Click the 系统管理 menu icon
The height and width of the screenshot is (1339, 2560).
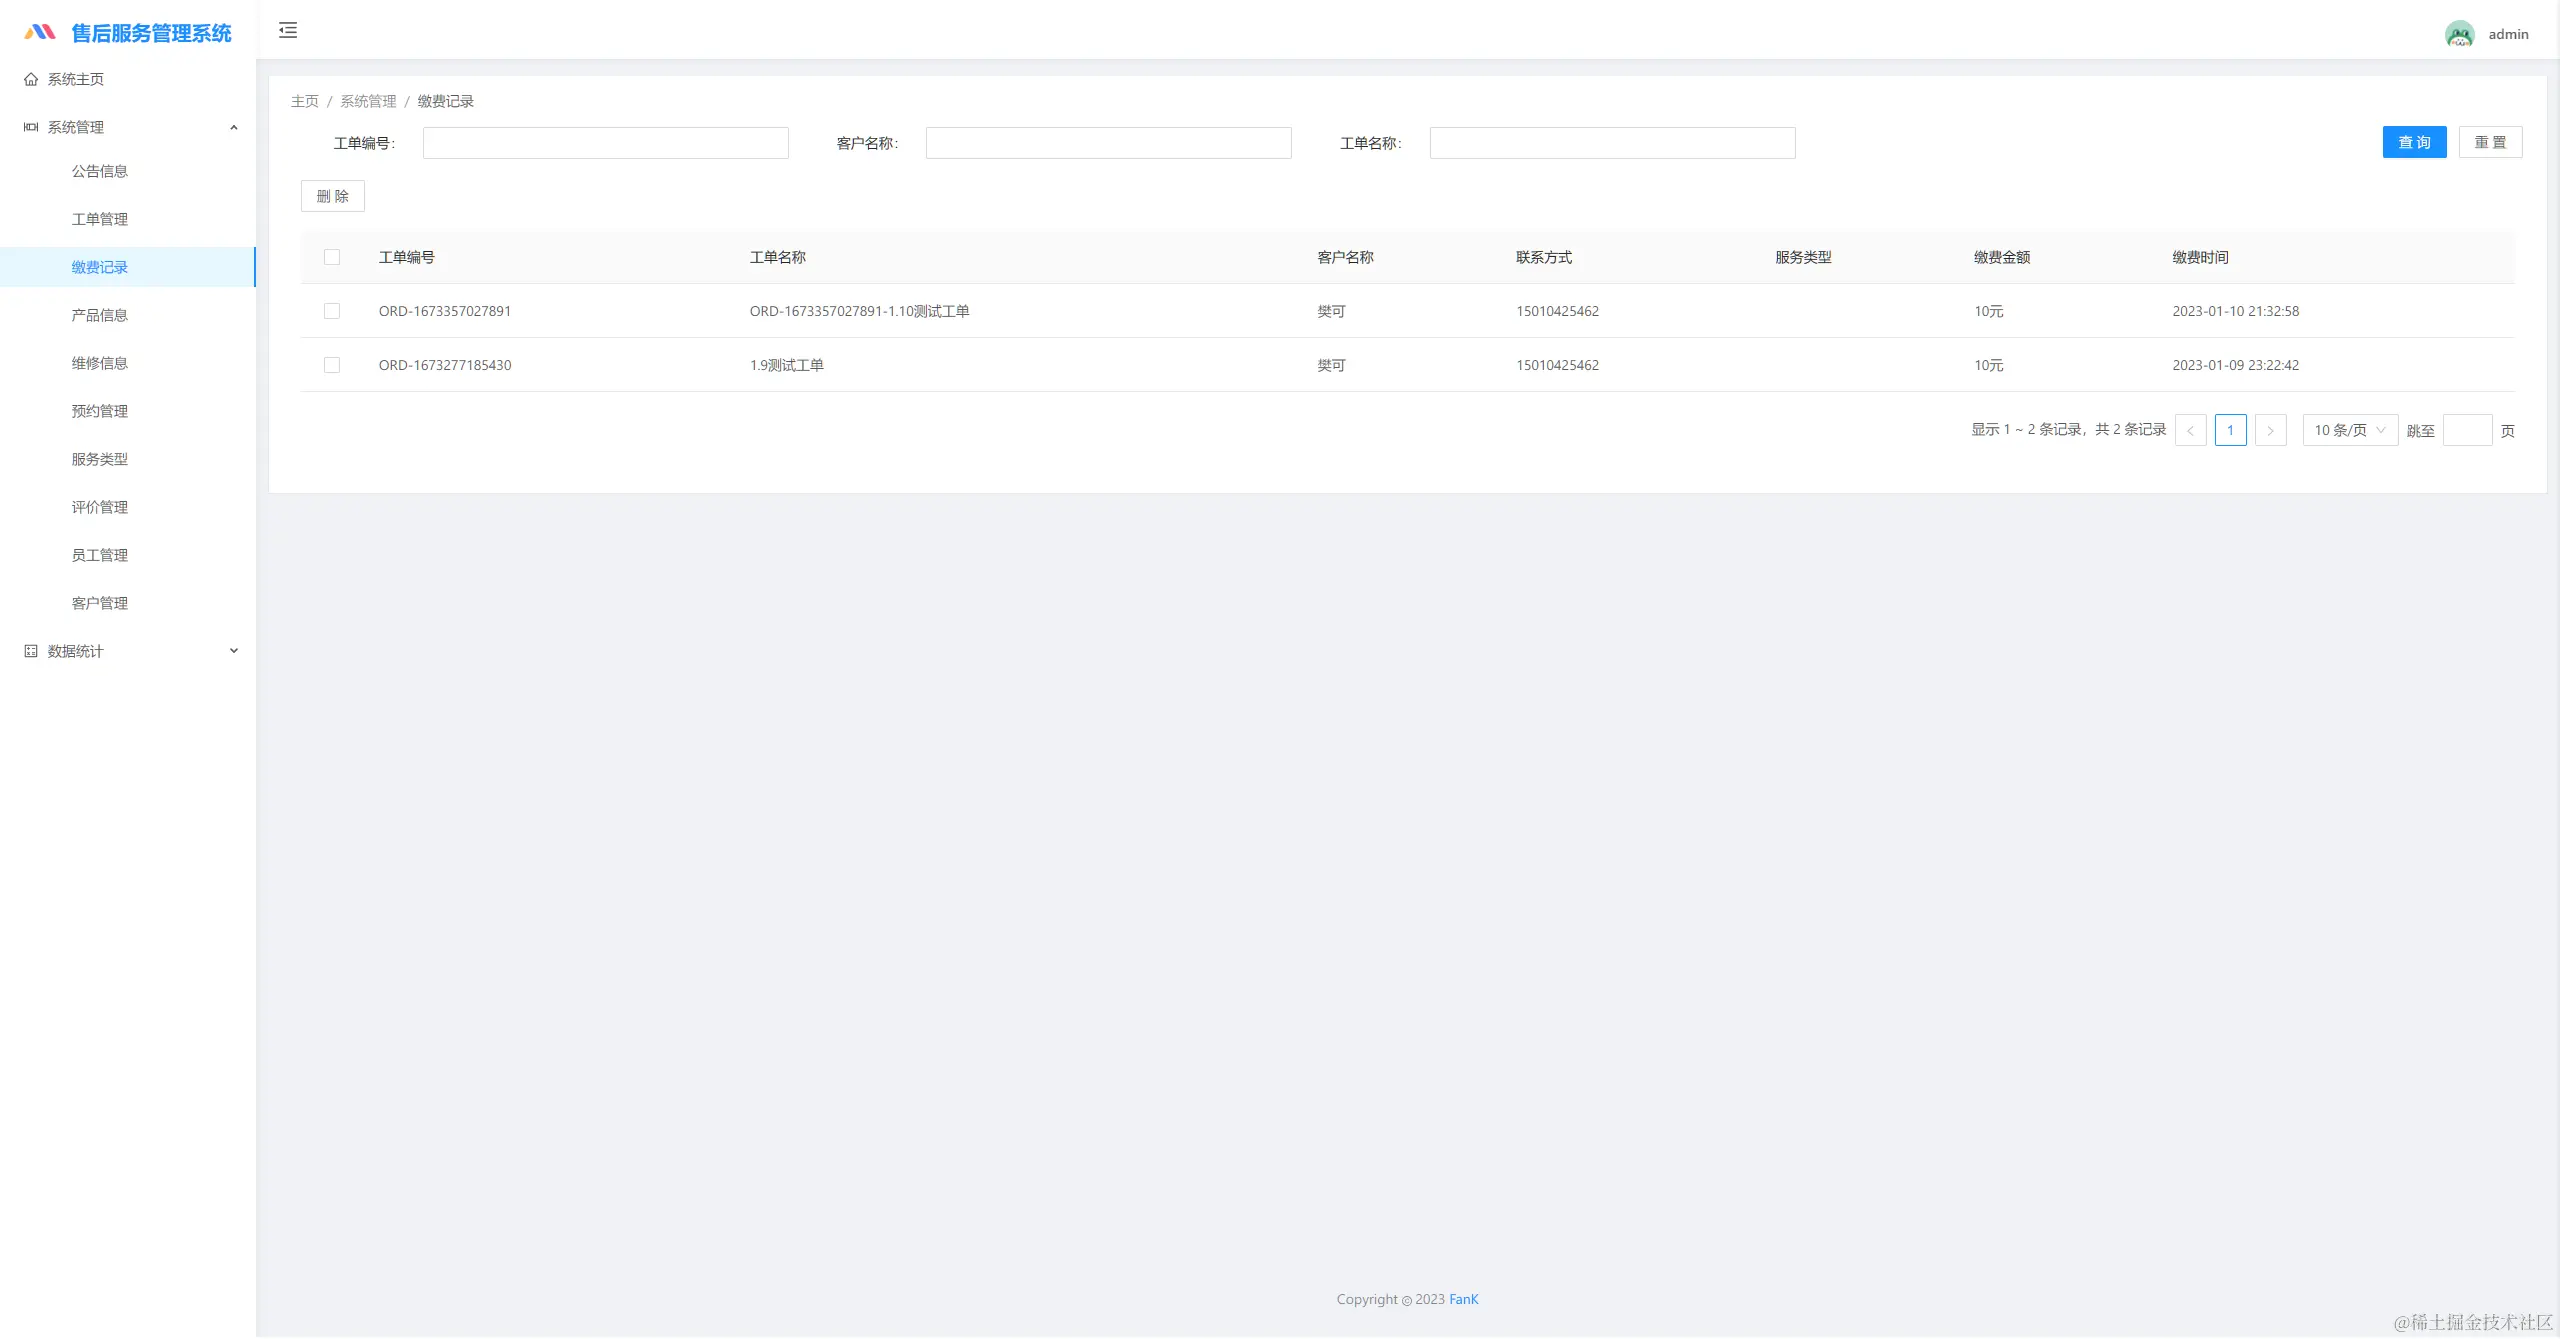[31, 127]
